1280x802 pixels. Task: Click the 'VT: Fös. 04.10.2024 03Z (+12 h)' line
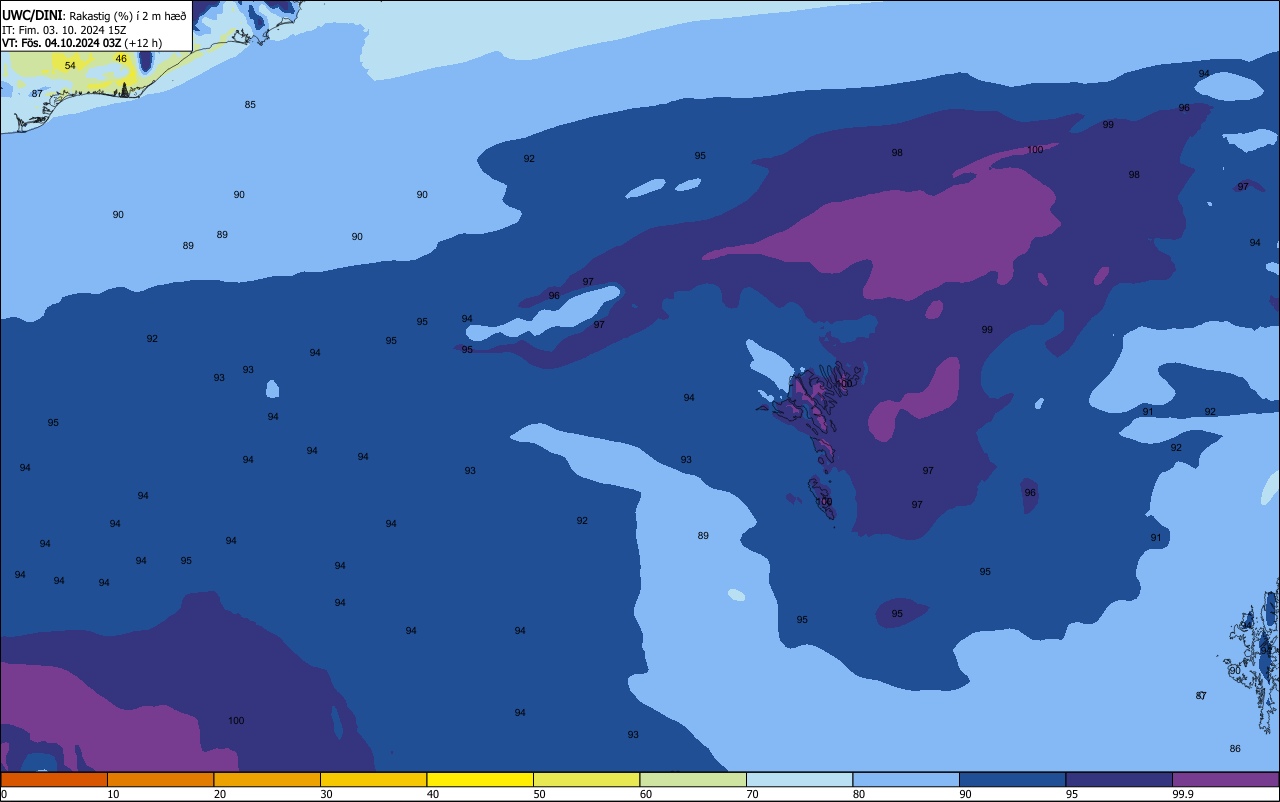(x=82, y=43)
